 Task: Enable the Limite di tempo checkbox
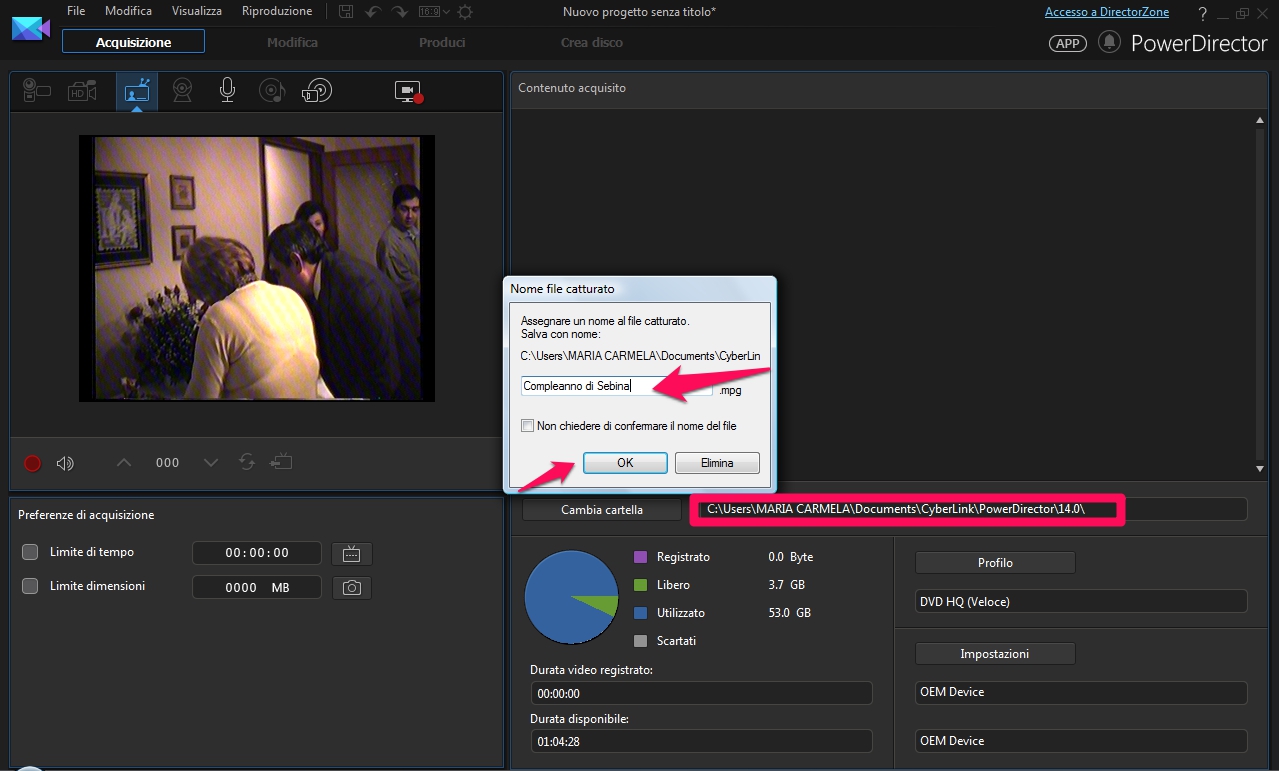tap(30, 552)
